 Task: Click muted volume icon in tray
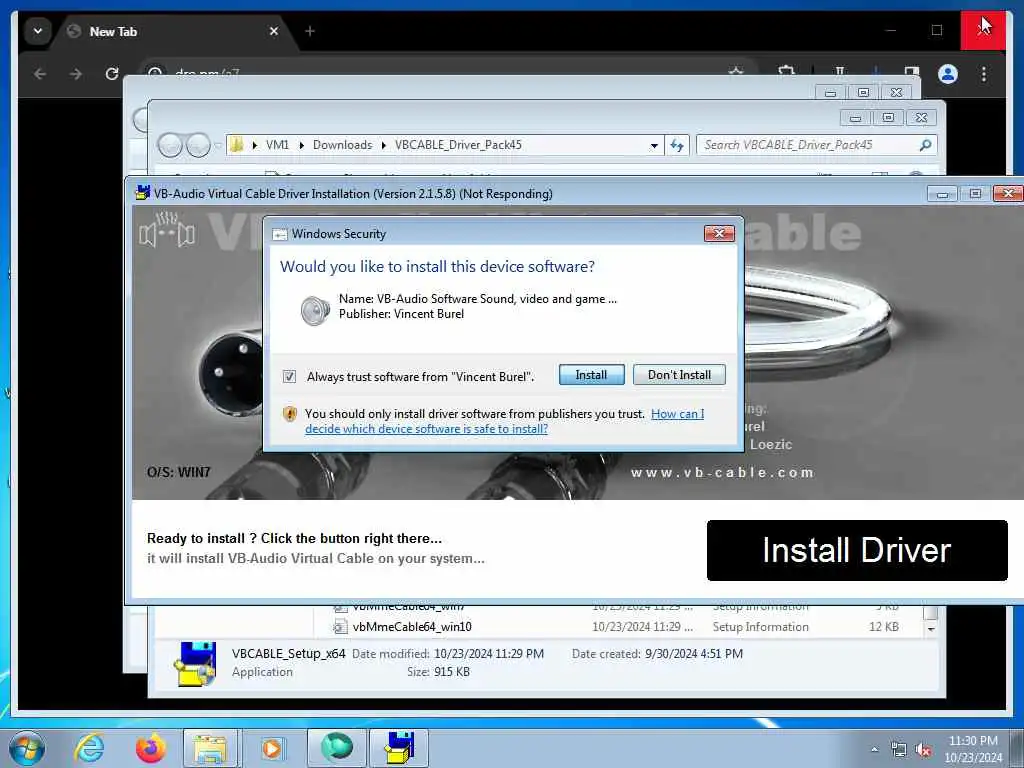coord(923,750)
